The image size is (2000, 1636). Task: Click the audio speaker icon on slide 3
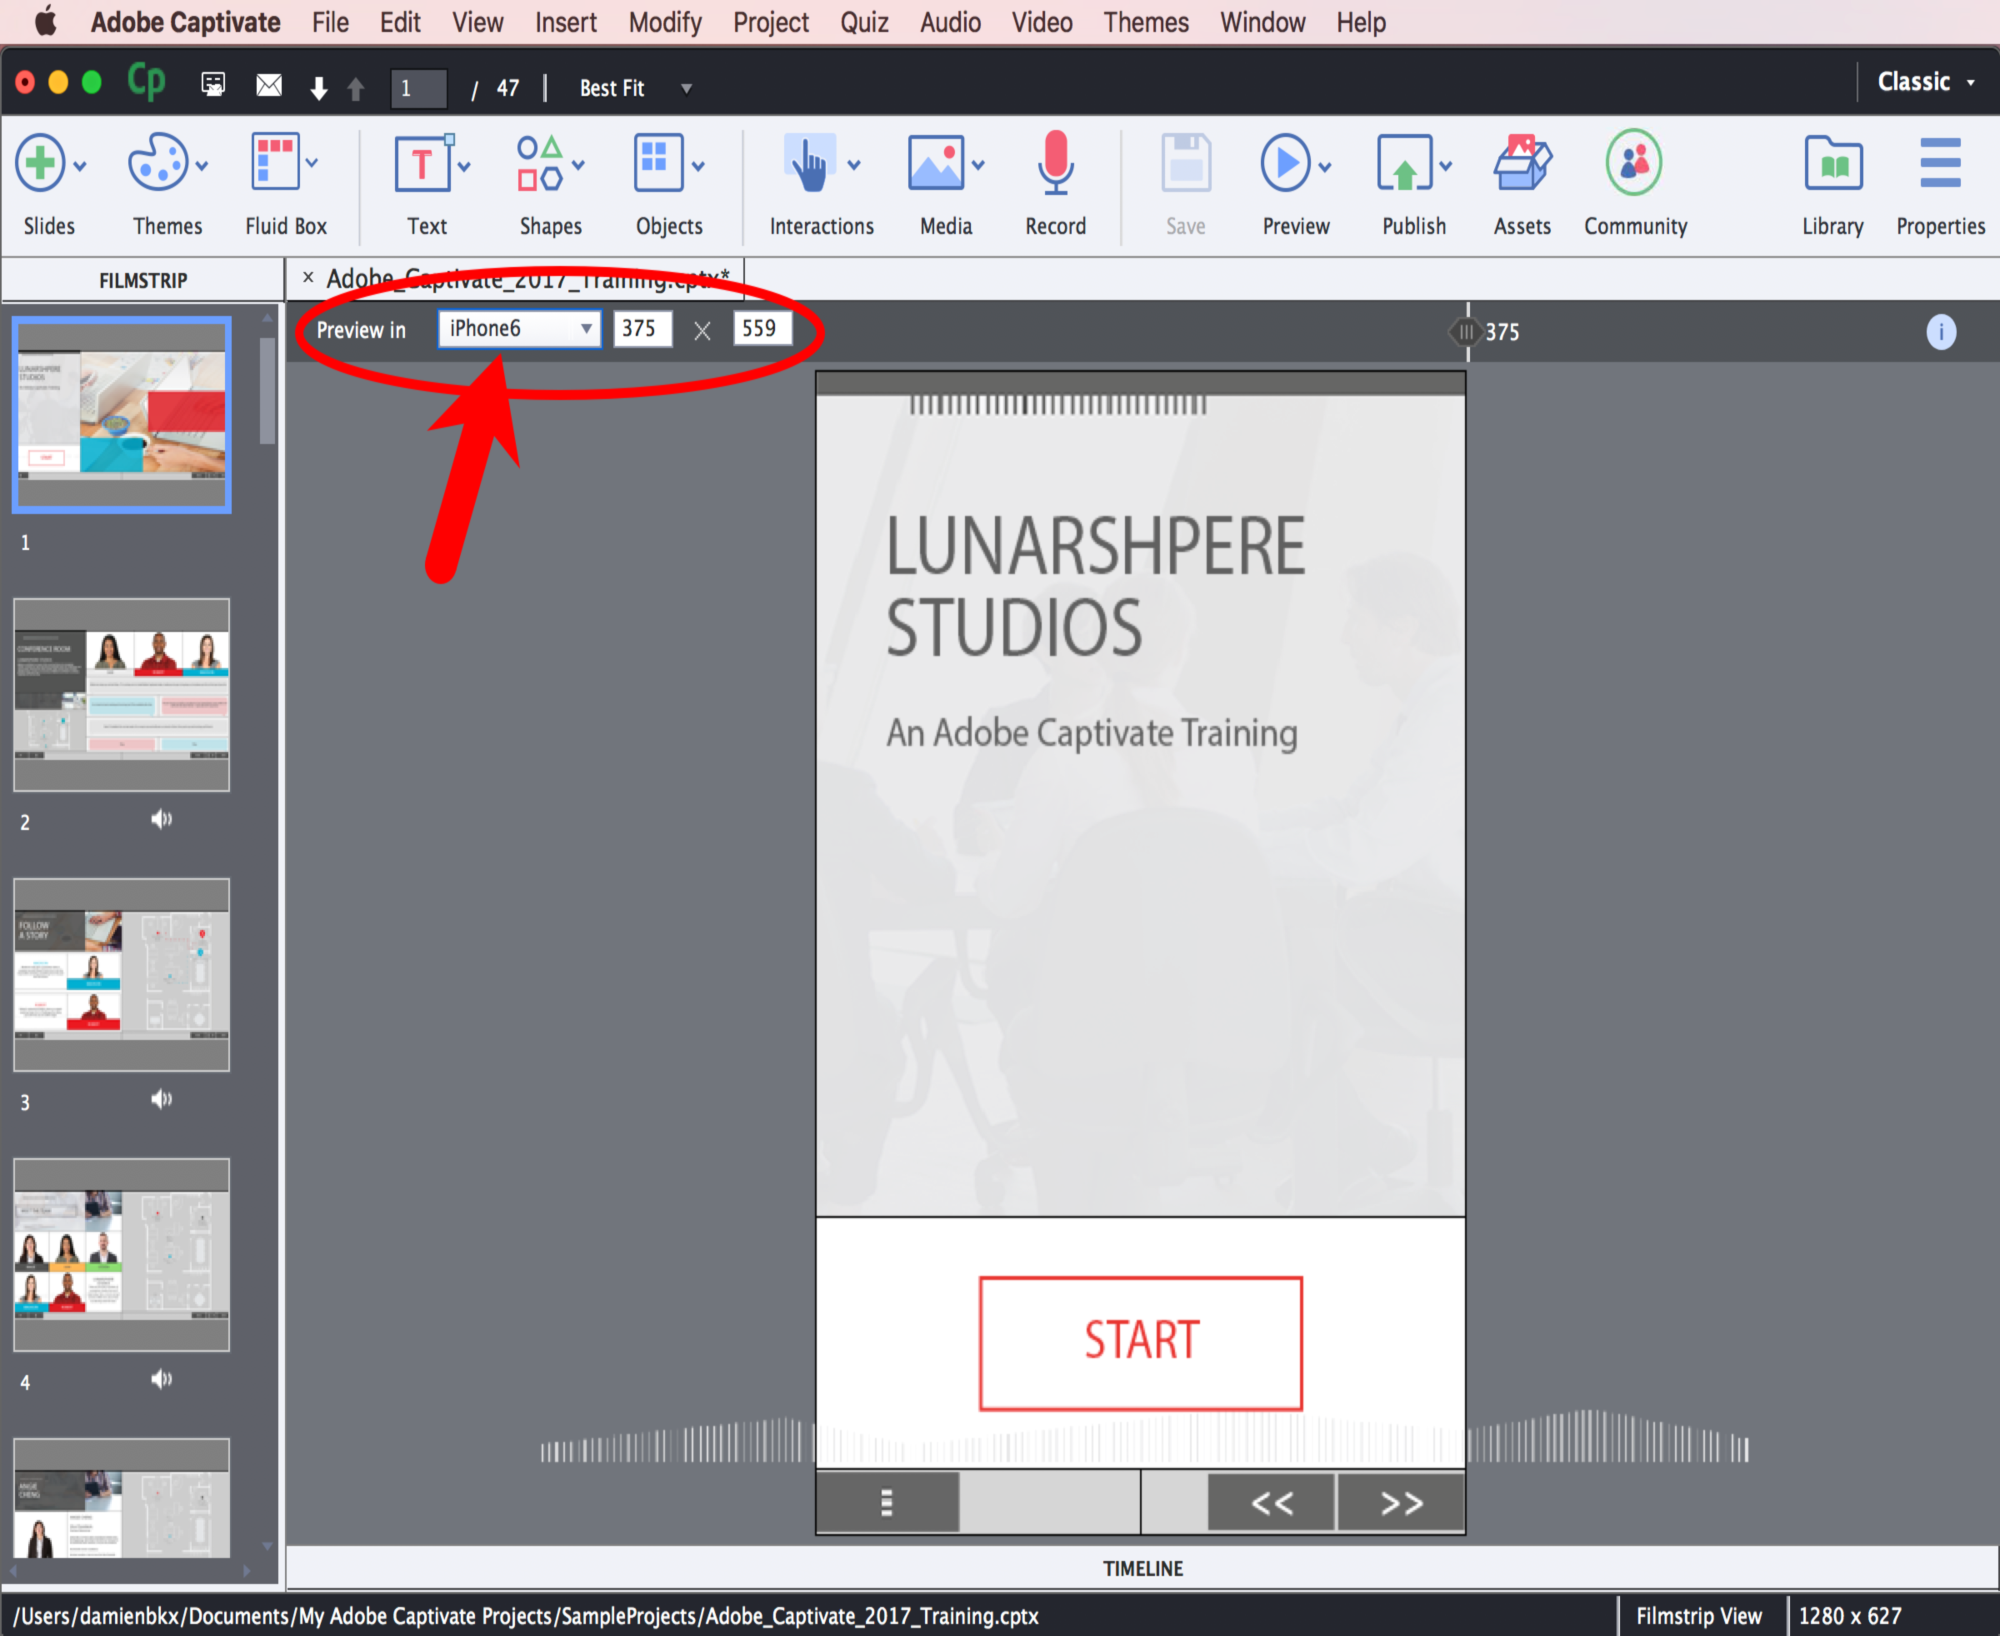click(161, 1099)
